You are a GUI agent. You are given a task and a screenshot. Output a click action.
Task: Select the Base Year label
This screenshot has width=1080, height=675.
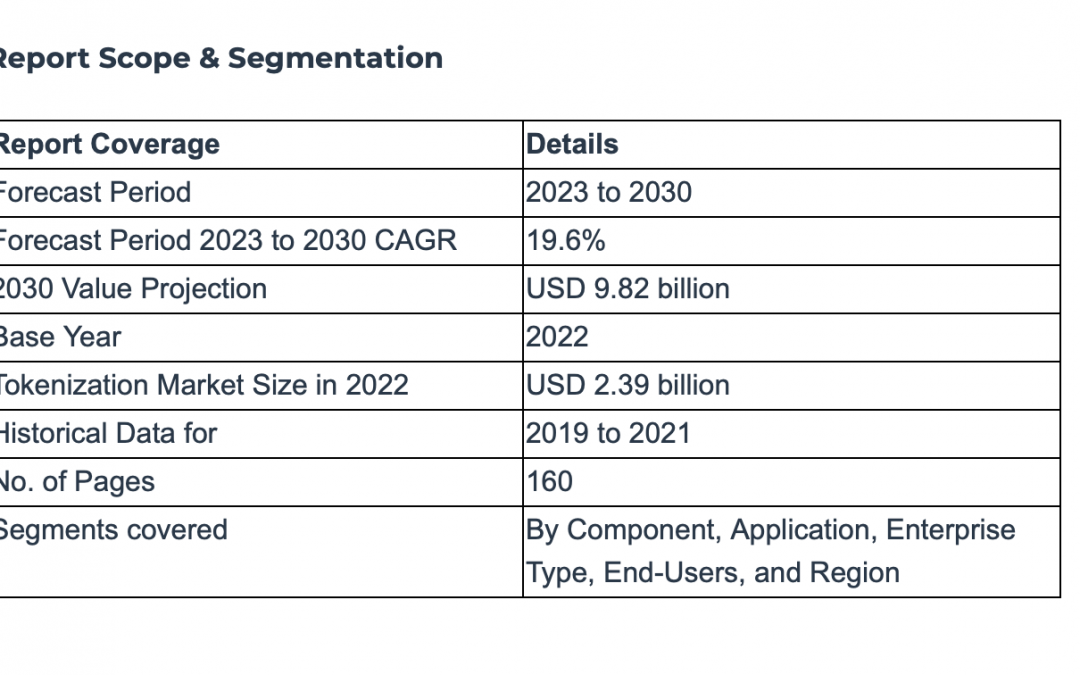[61, 337]
